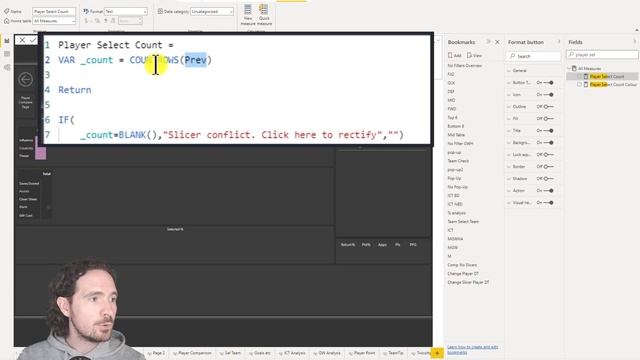Select the Change Player DT bookmark

463,273
